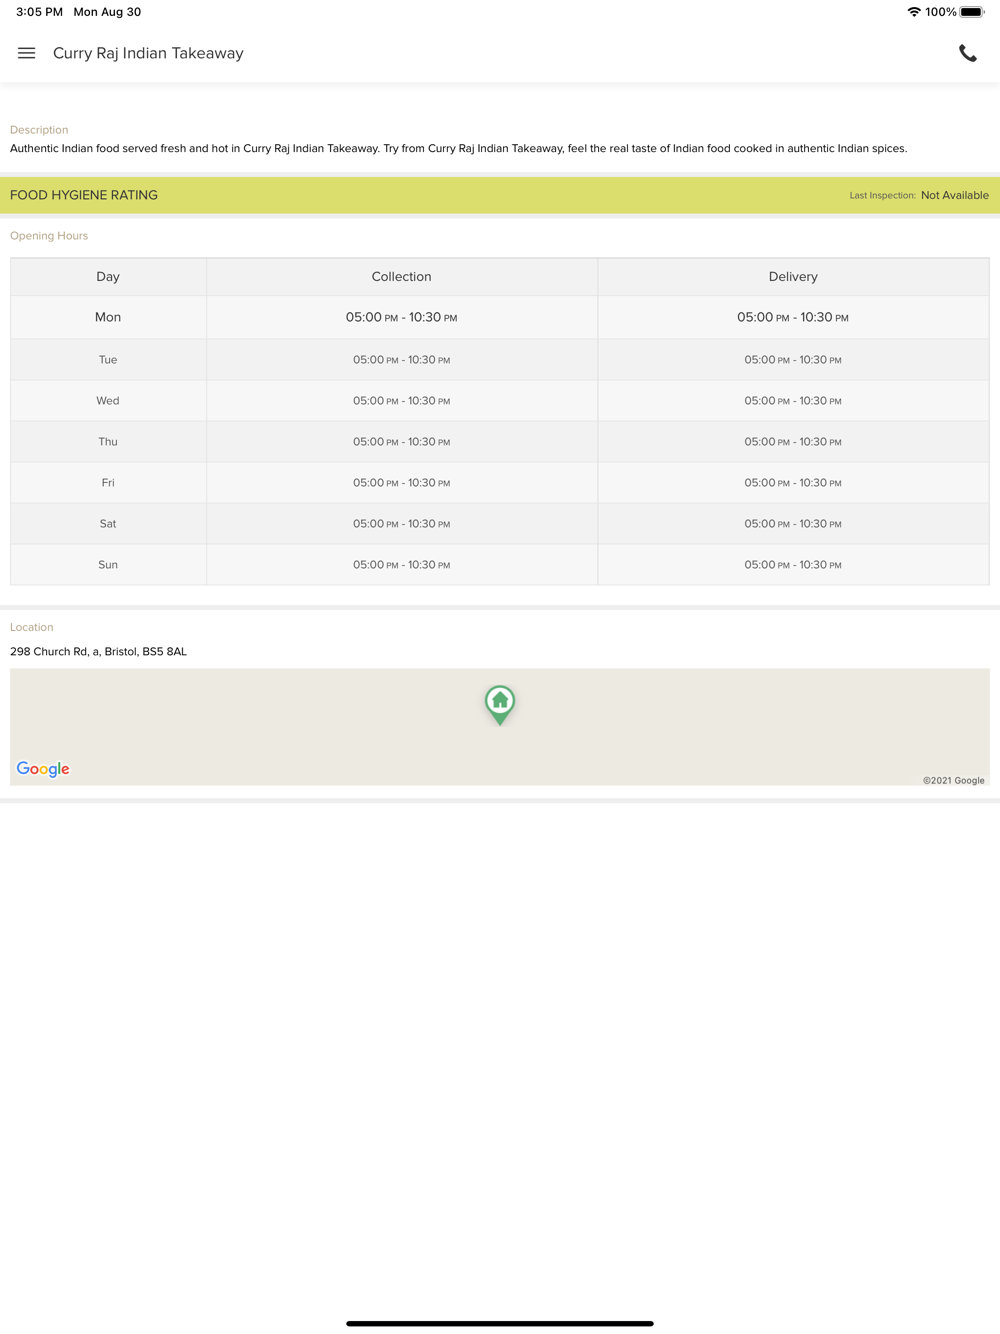This screenshot has width=1000, height=1334.
Task: Tap the home indicator bar
Action: pyautogui.click(x=500, y=1323)
